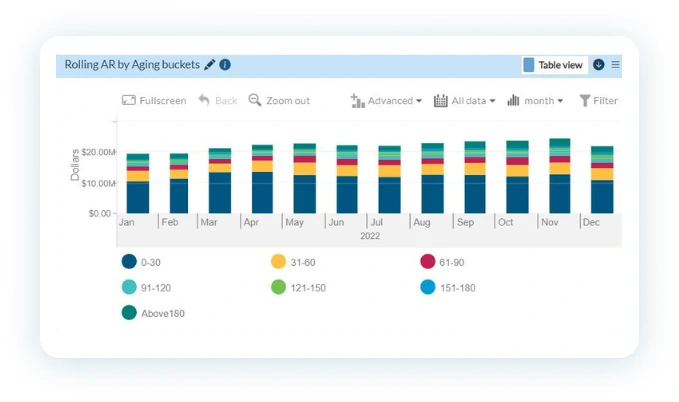Click the Above180 legend swatch

[x=129, y=313]
